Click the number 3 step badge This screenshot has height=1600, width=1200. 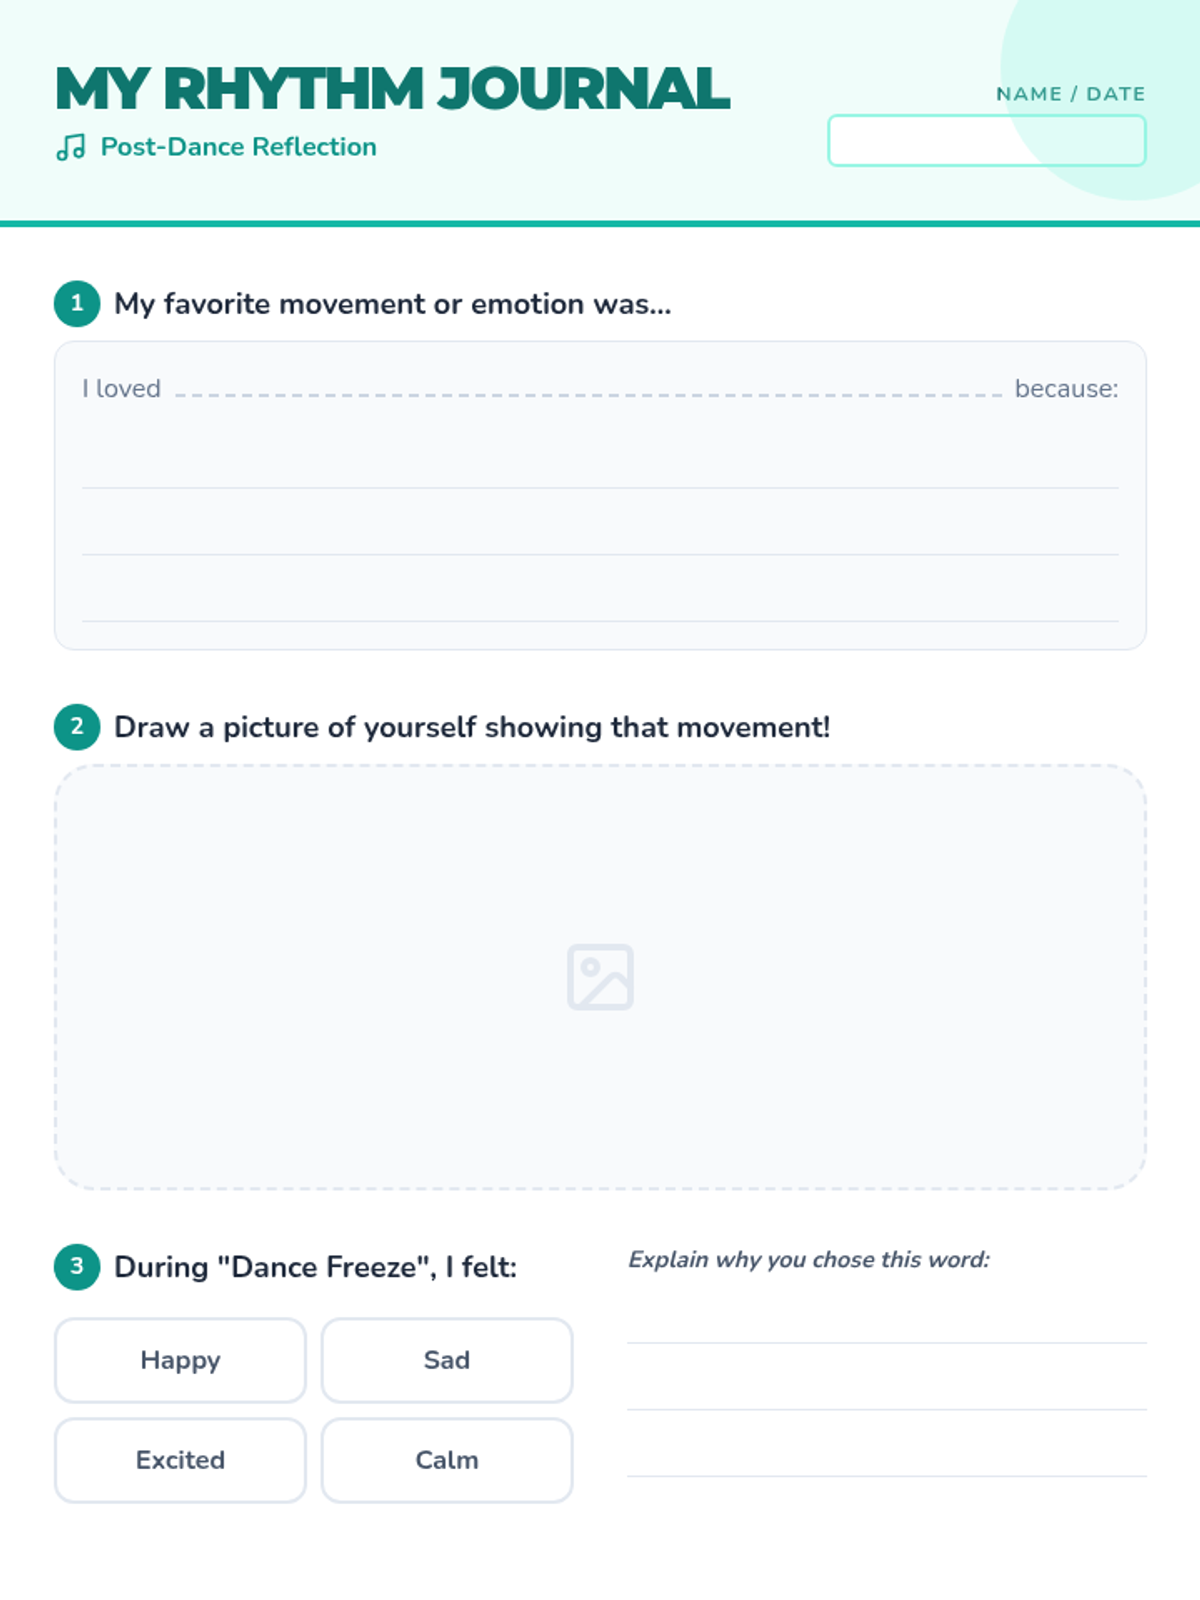(x=77, y=1267)
